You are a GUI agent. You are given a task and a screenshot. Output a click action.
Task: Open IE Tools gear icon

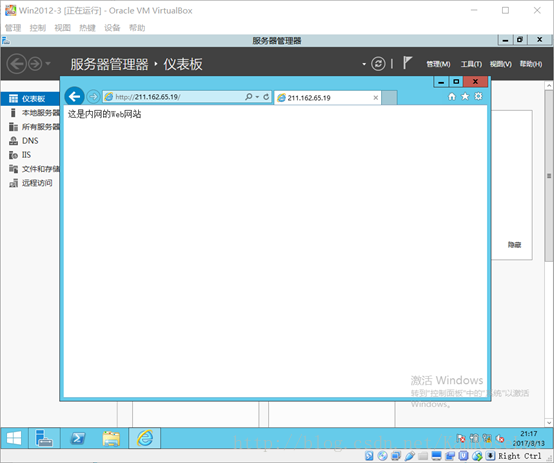[x=478, y=96]
